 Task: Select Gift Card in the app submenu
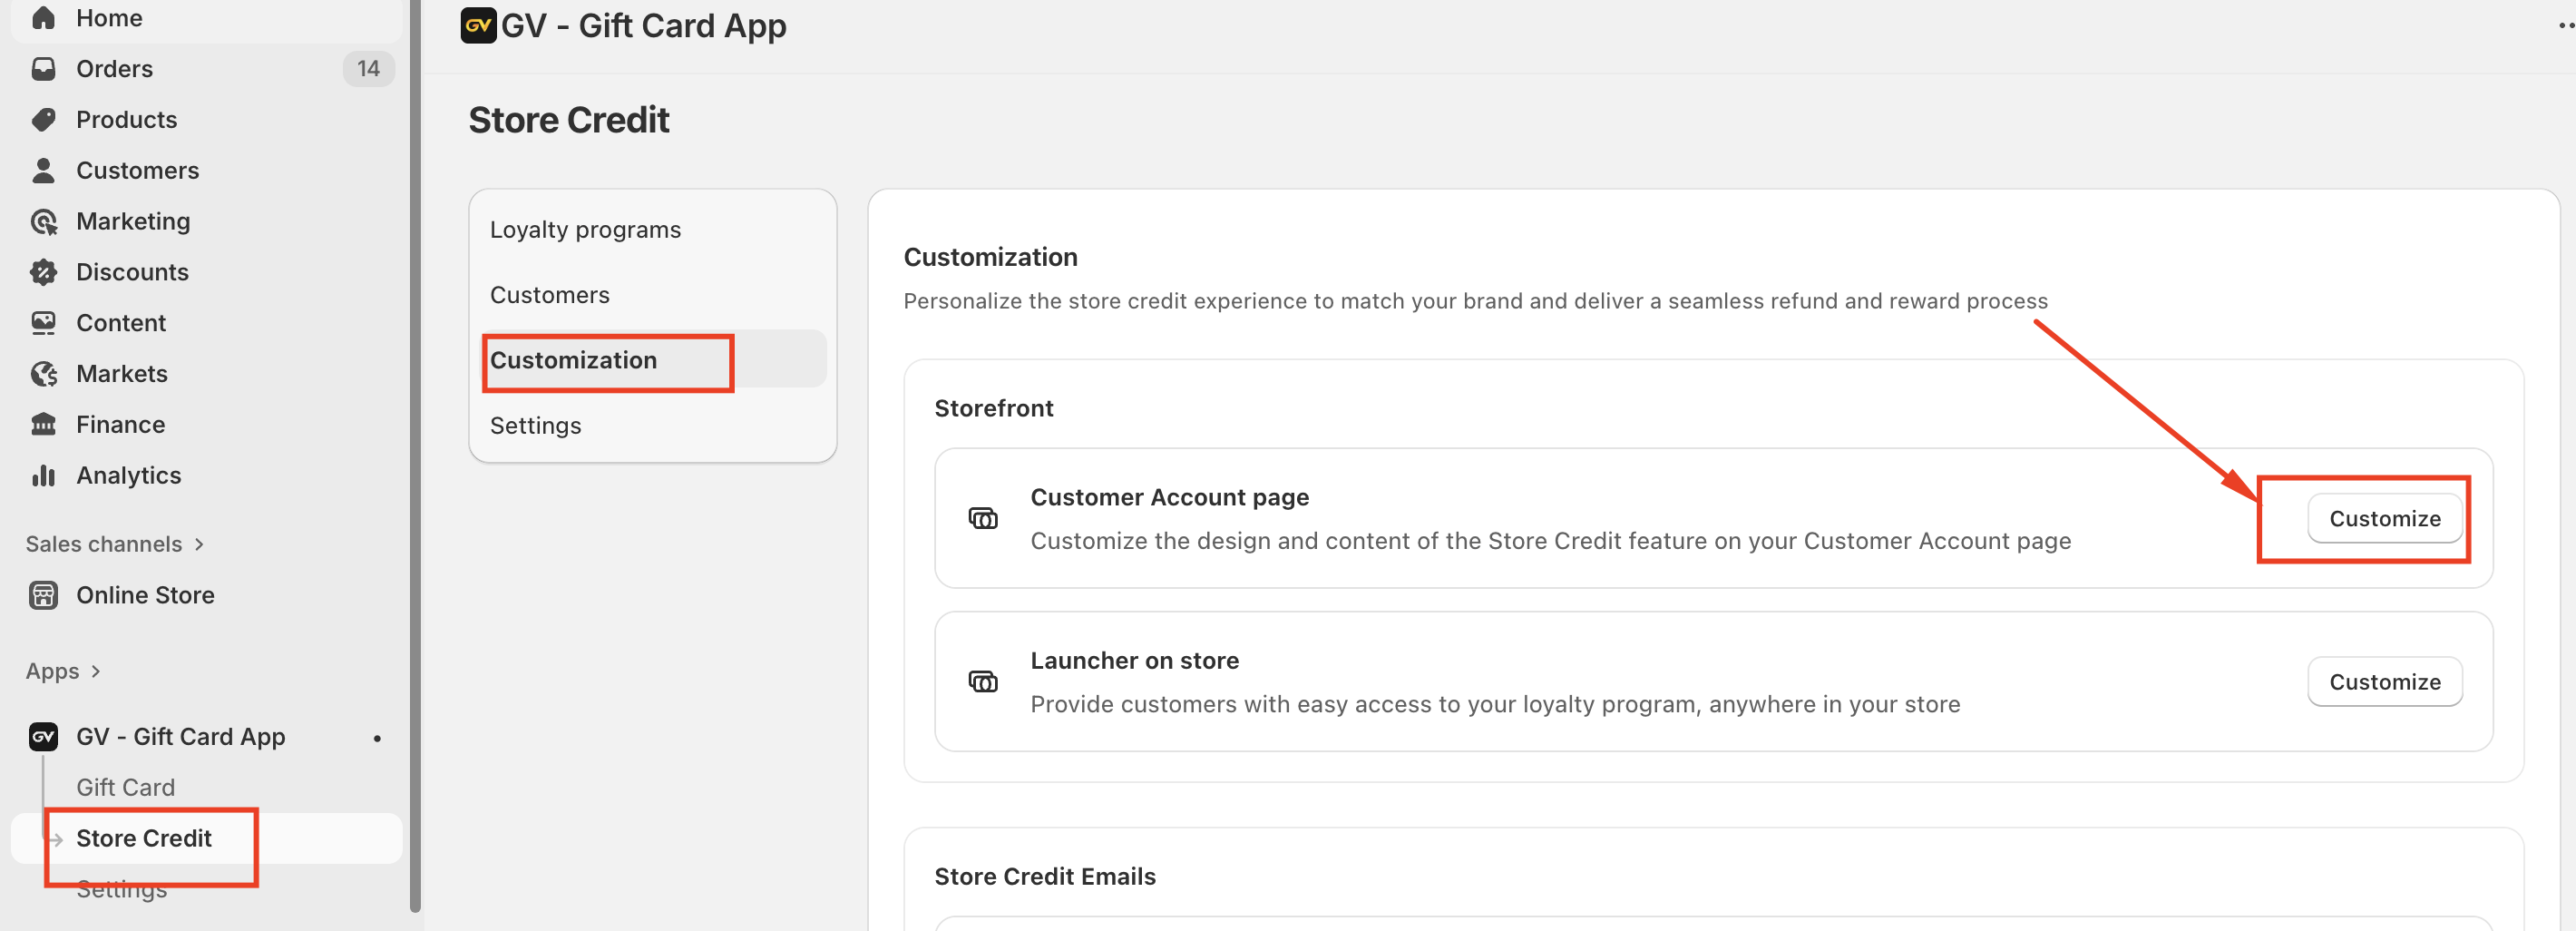pyautogui.click(x=125, y=788)
